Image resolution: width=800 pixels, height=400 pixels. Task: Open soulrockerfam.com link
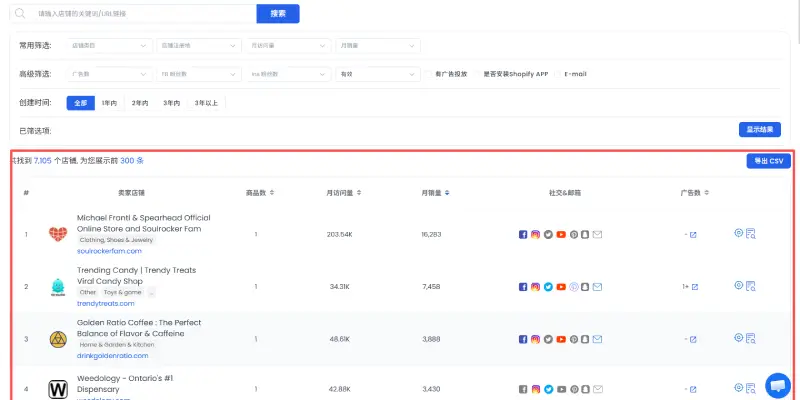(109, 251)
